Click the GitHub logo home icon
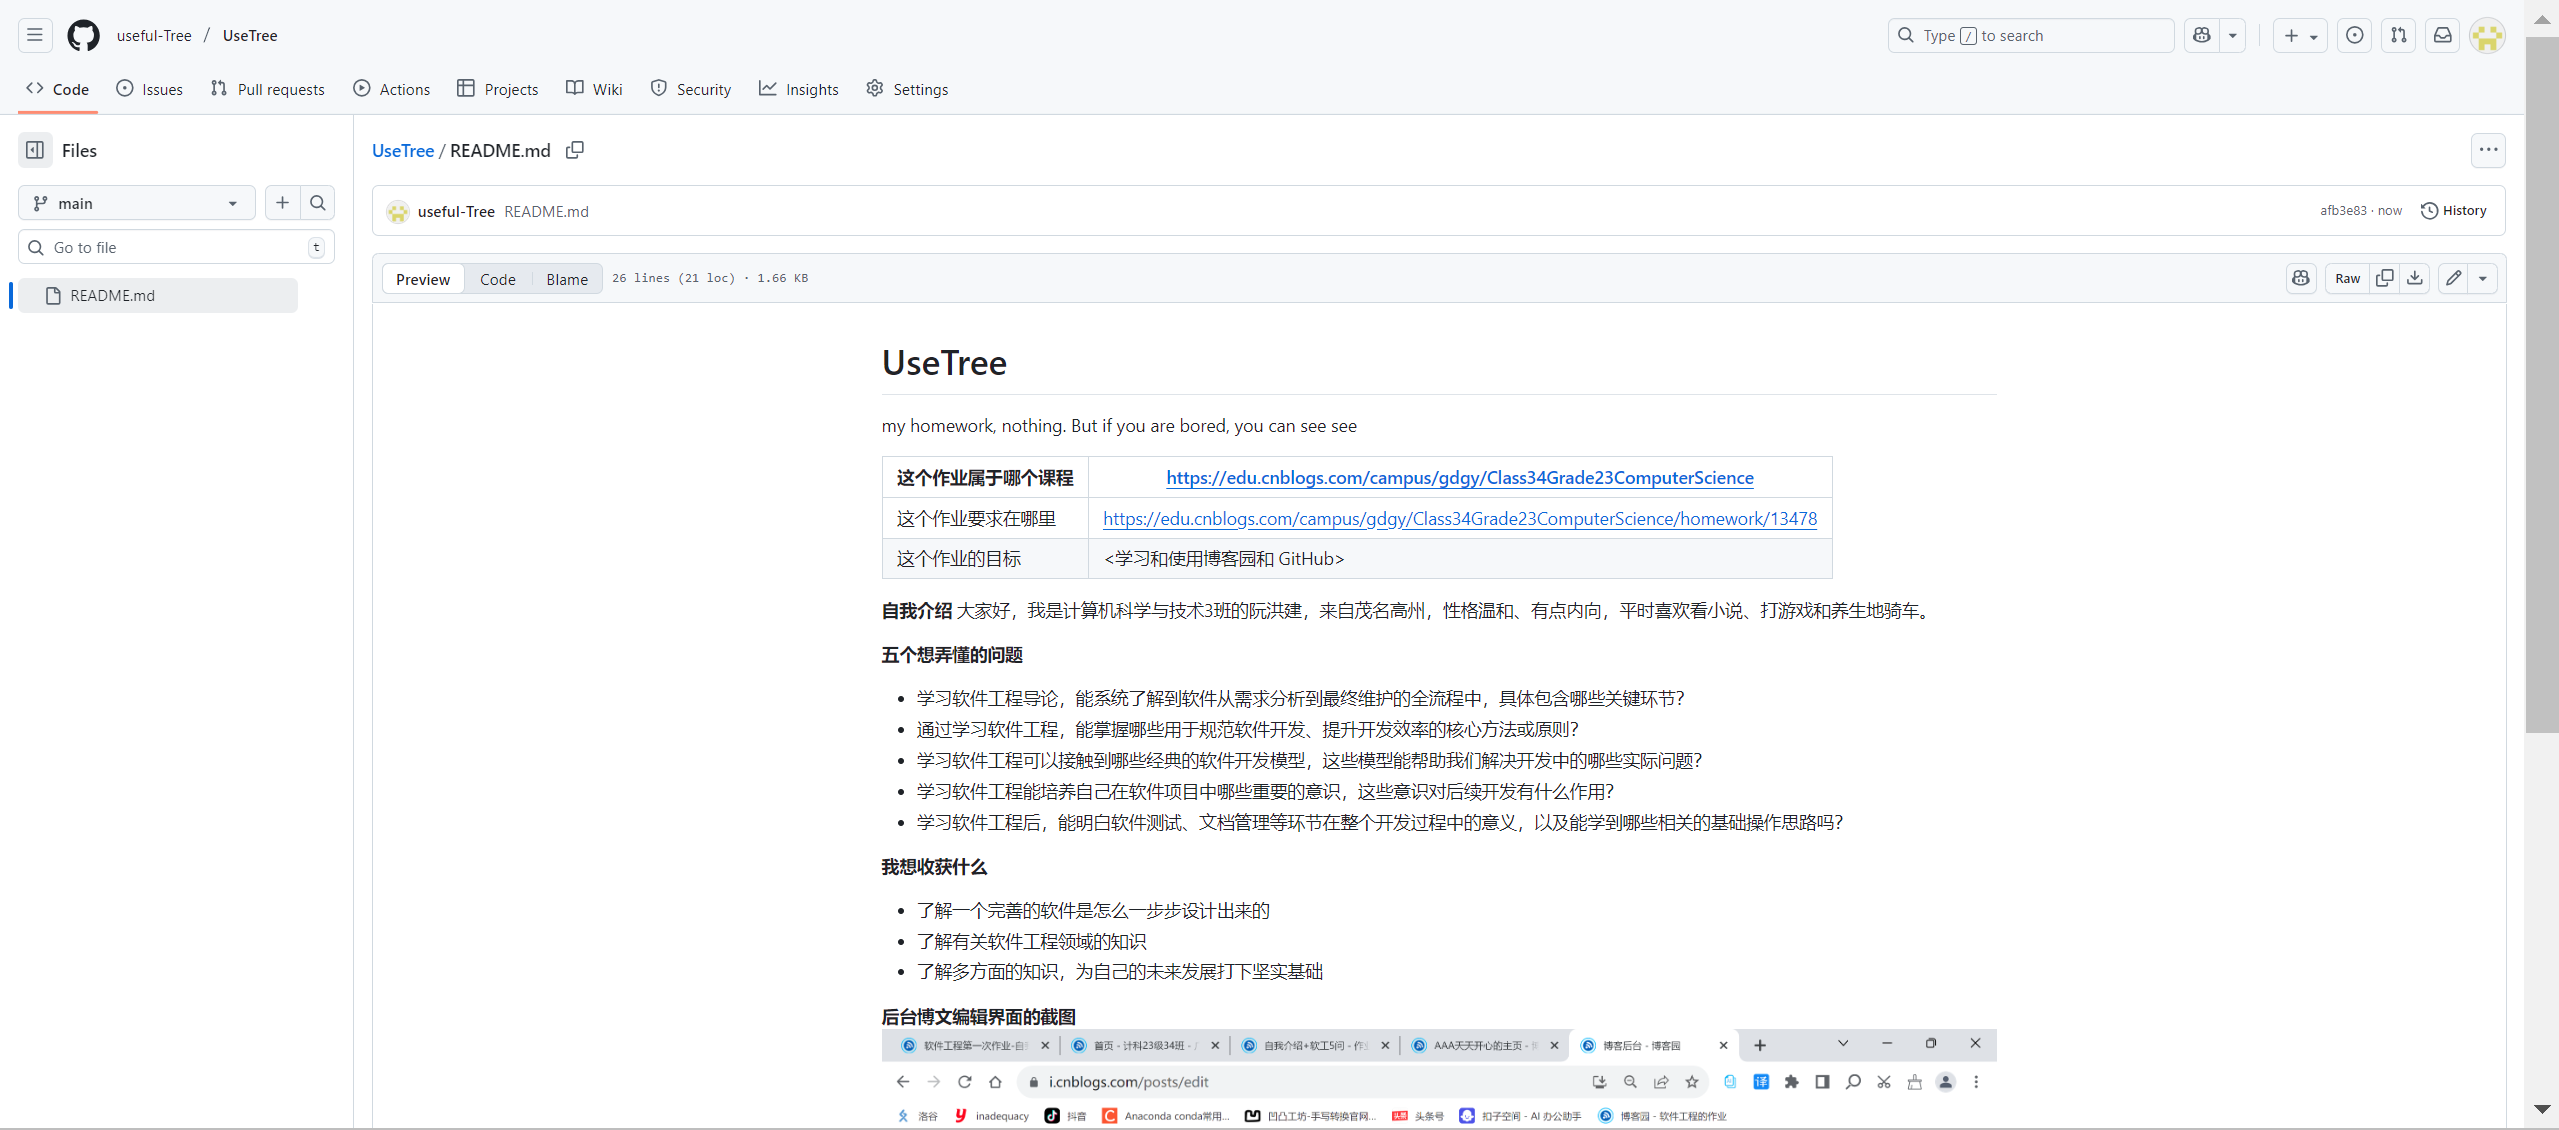This screenshot has width=2559, height=1130. point(83,35)
